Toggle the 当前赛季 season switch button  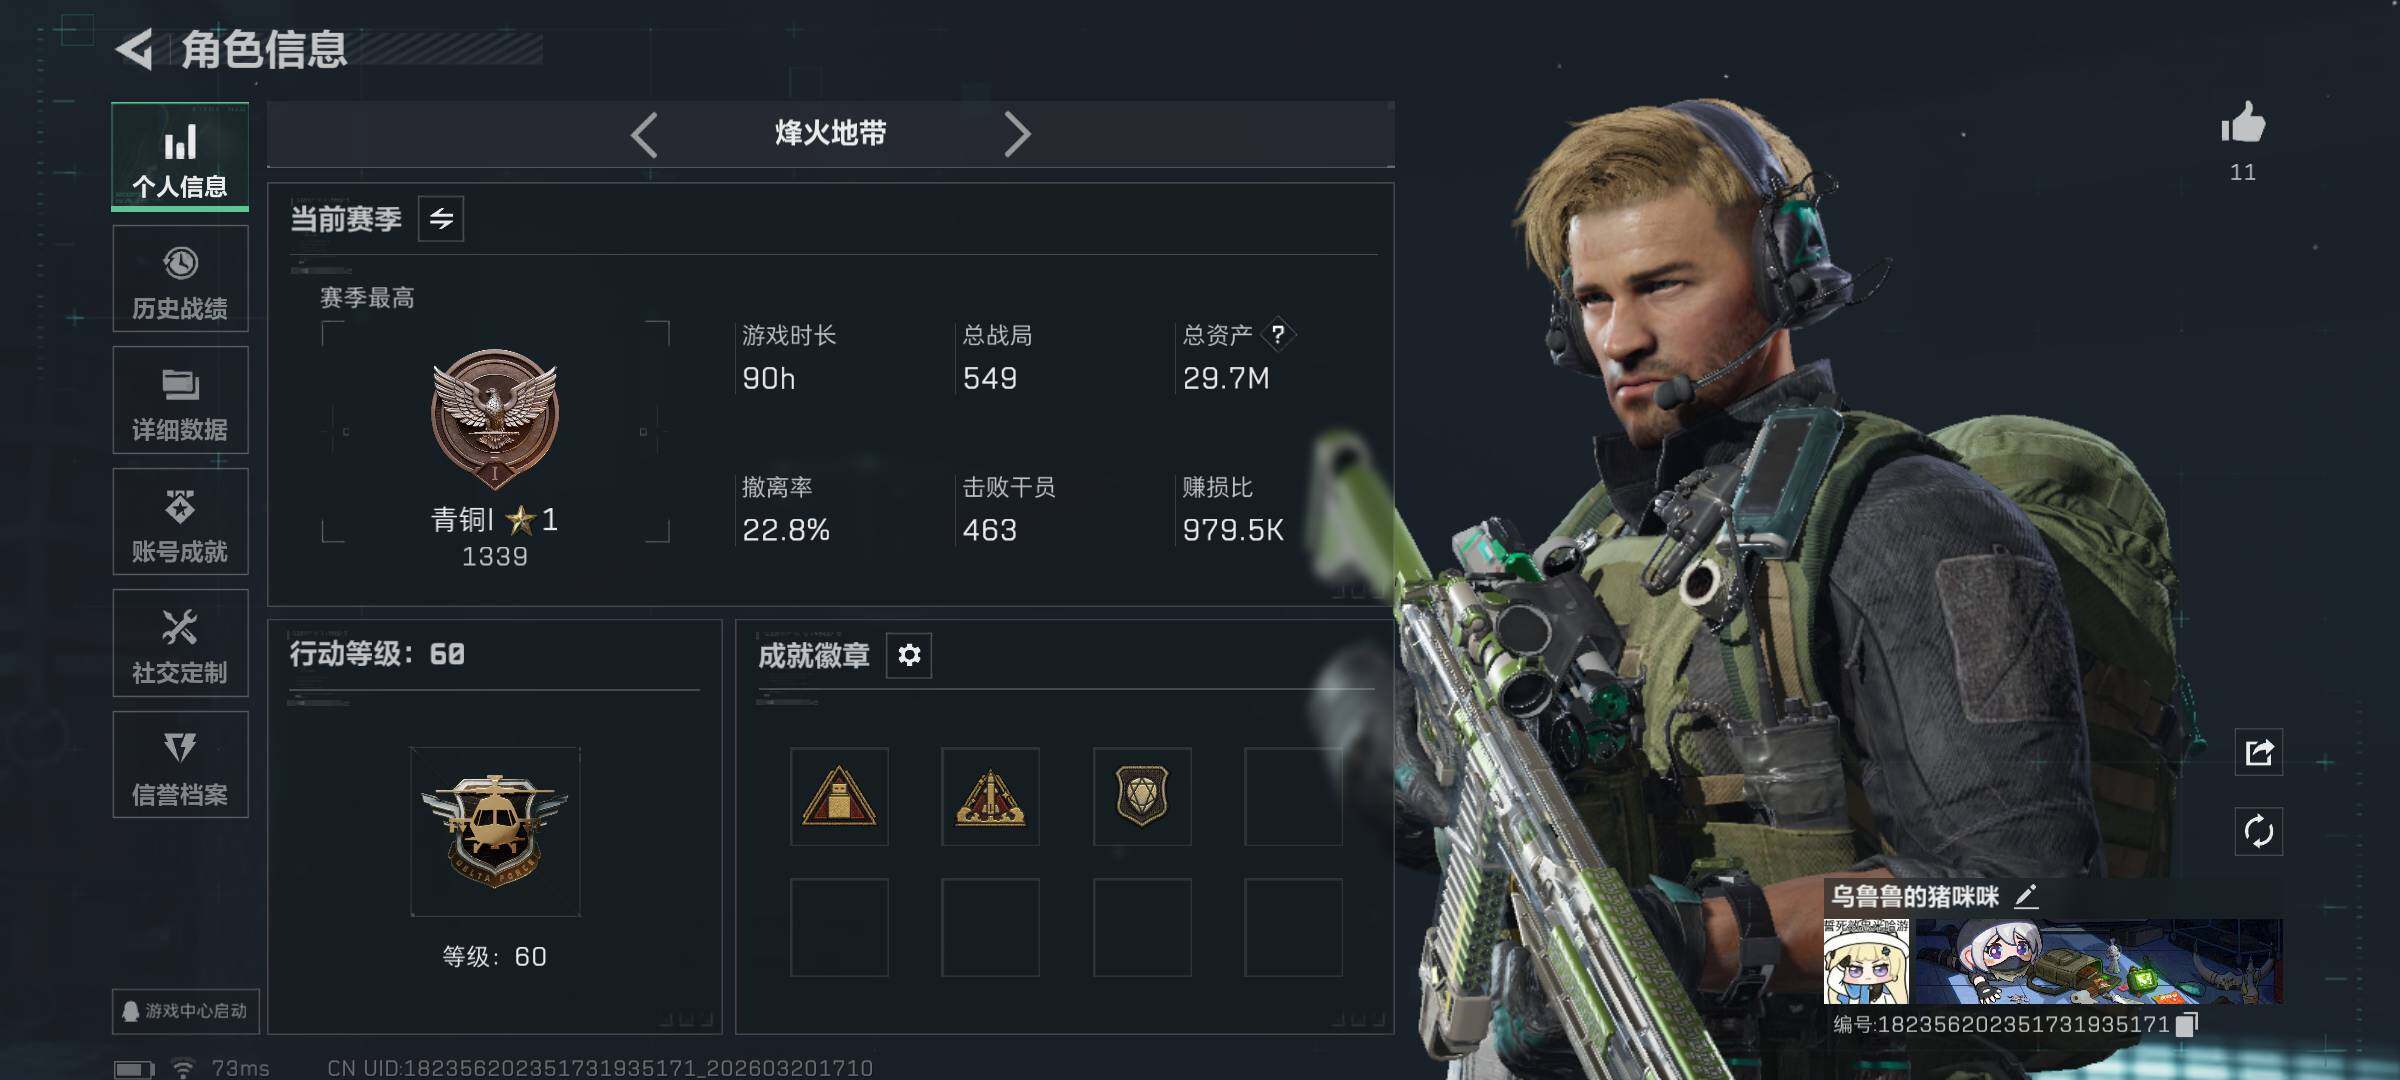441,219
